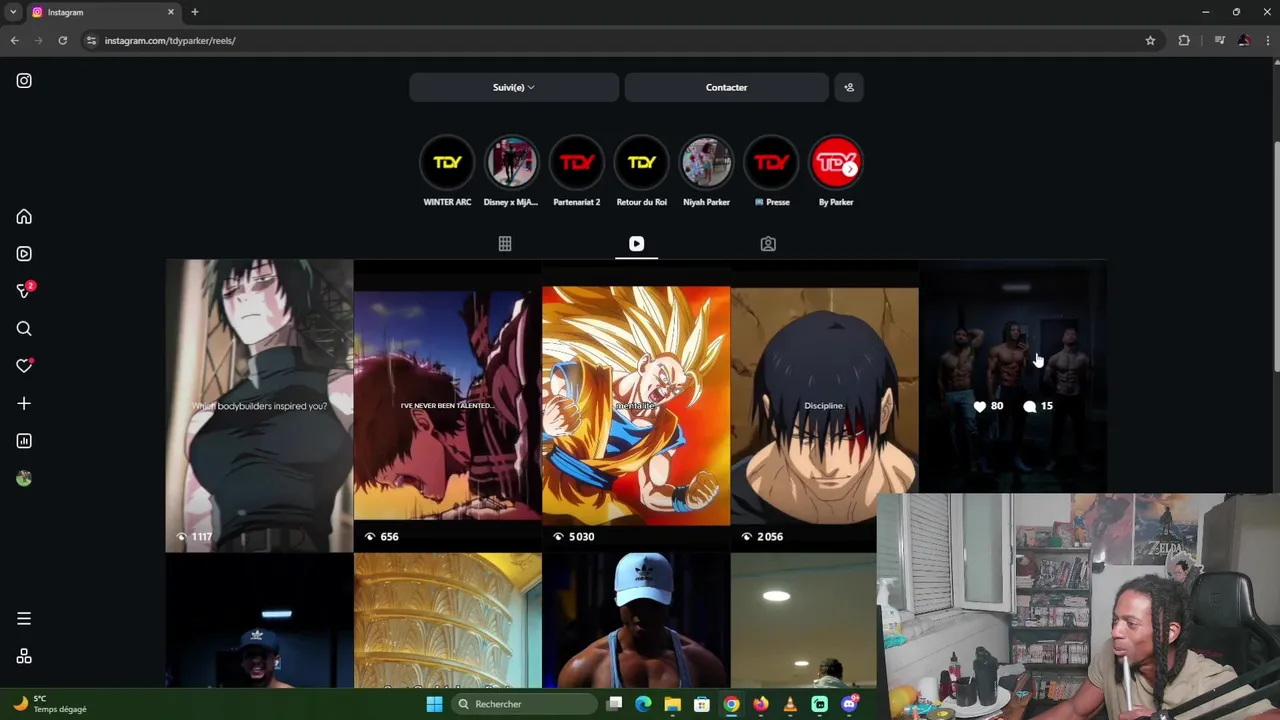Image resolution: width=1280 pixels, height=720 pixels.
Task: Open Microsoft Store from the taskbar
Action: 702,704
